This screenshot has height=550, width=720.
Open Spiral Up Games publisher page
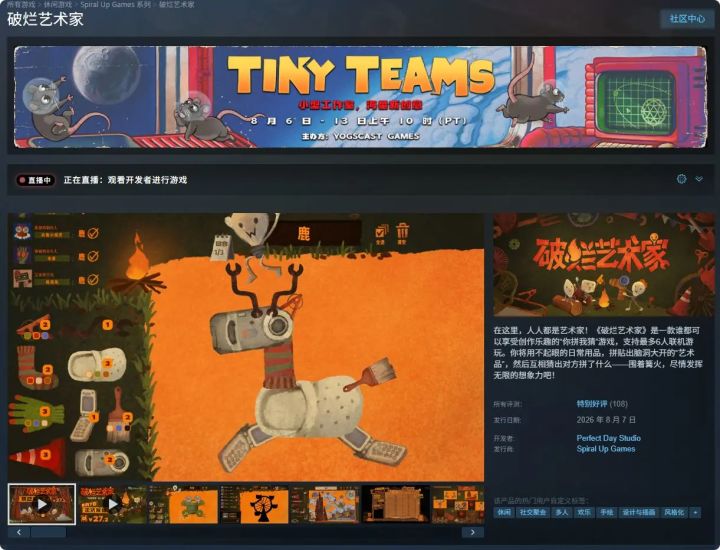(606, 449)
